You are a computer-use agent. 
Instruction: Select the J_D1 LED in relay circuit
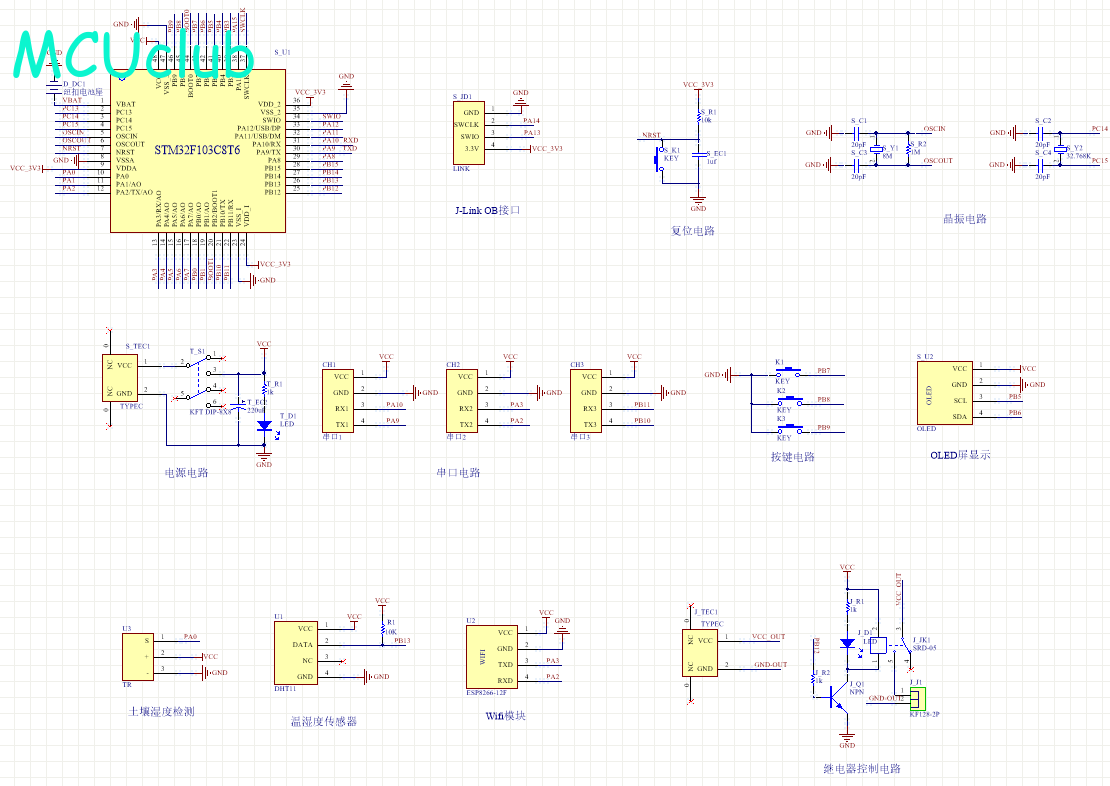pos(847,644)
